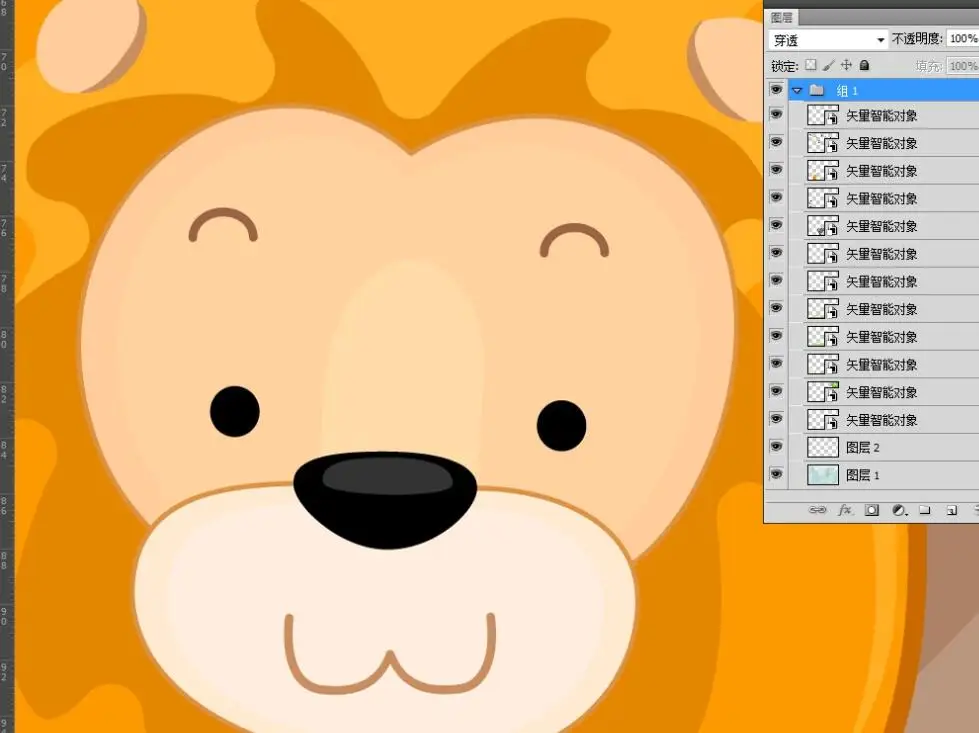Click the lock image pixels brush icon

tap(829, 65)
